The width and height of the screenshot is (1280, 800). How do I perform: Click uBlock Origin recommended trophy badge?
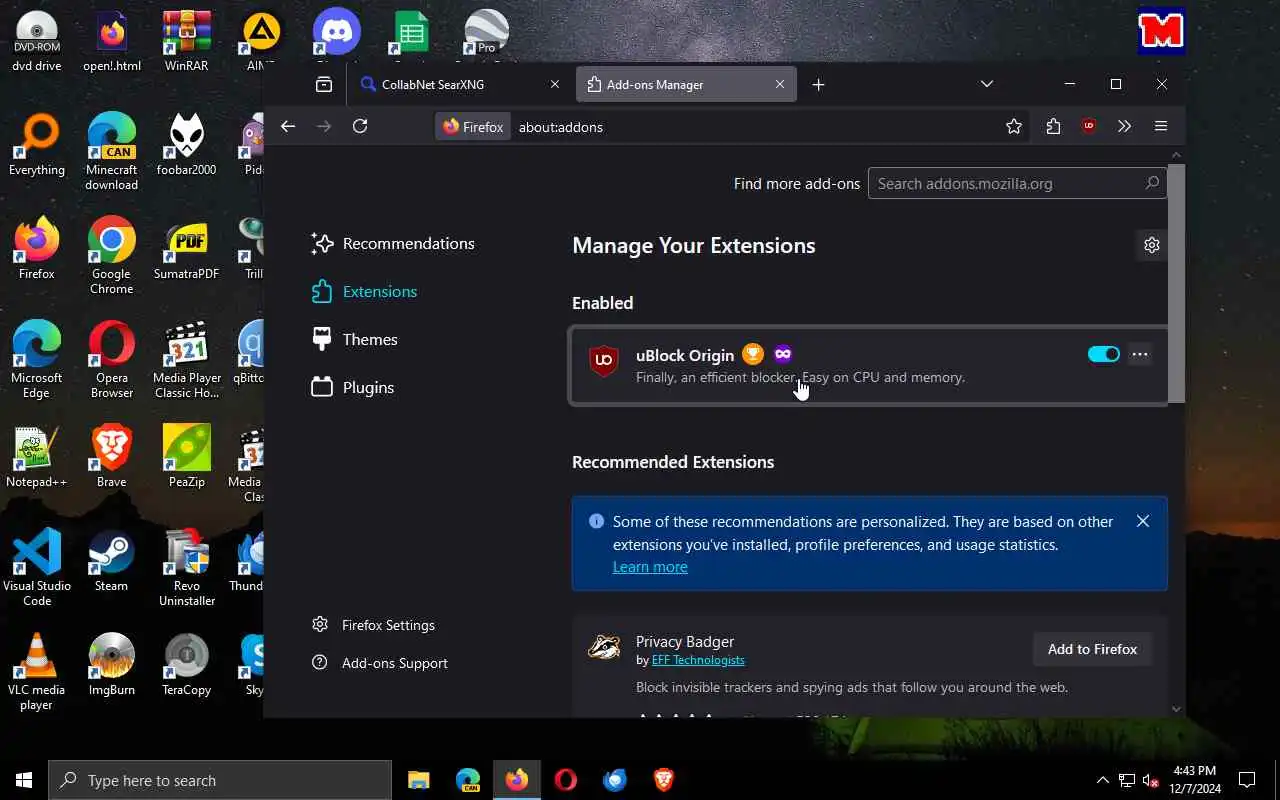point(753,354)
